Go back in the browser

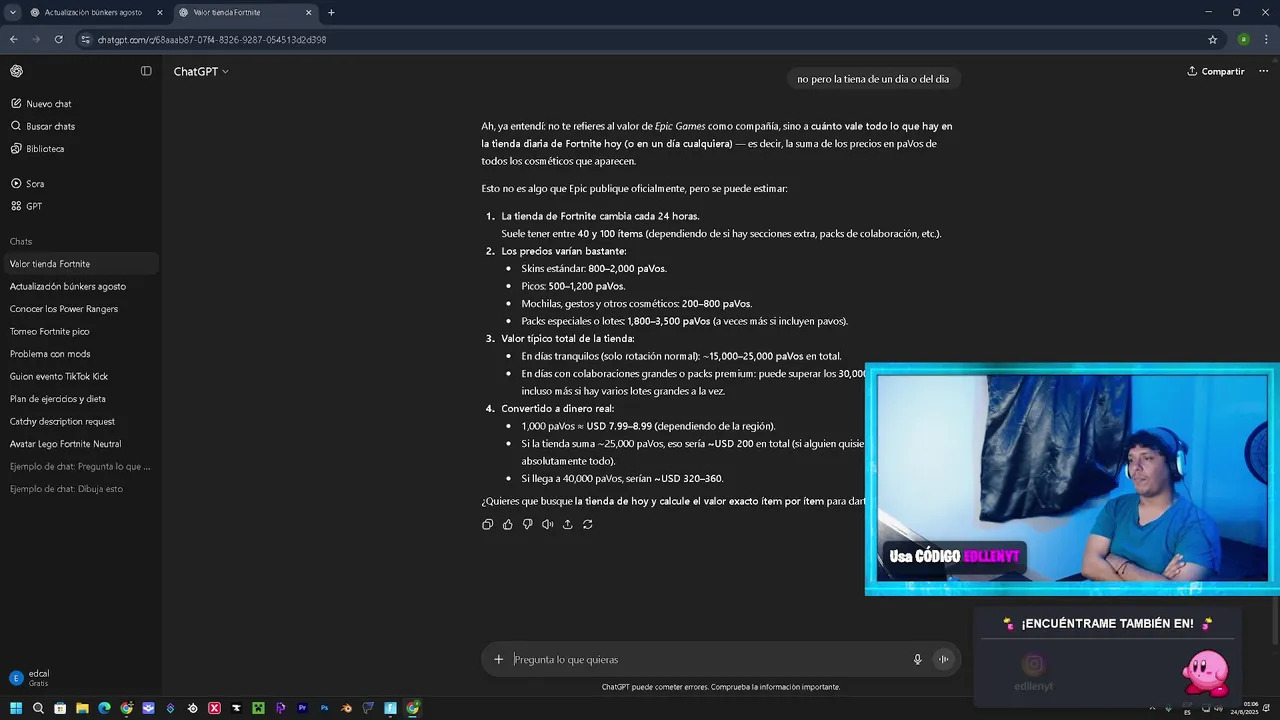13,39
